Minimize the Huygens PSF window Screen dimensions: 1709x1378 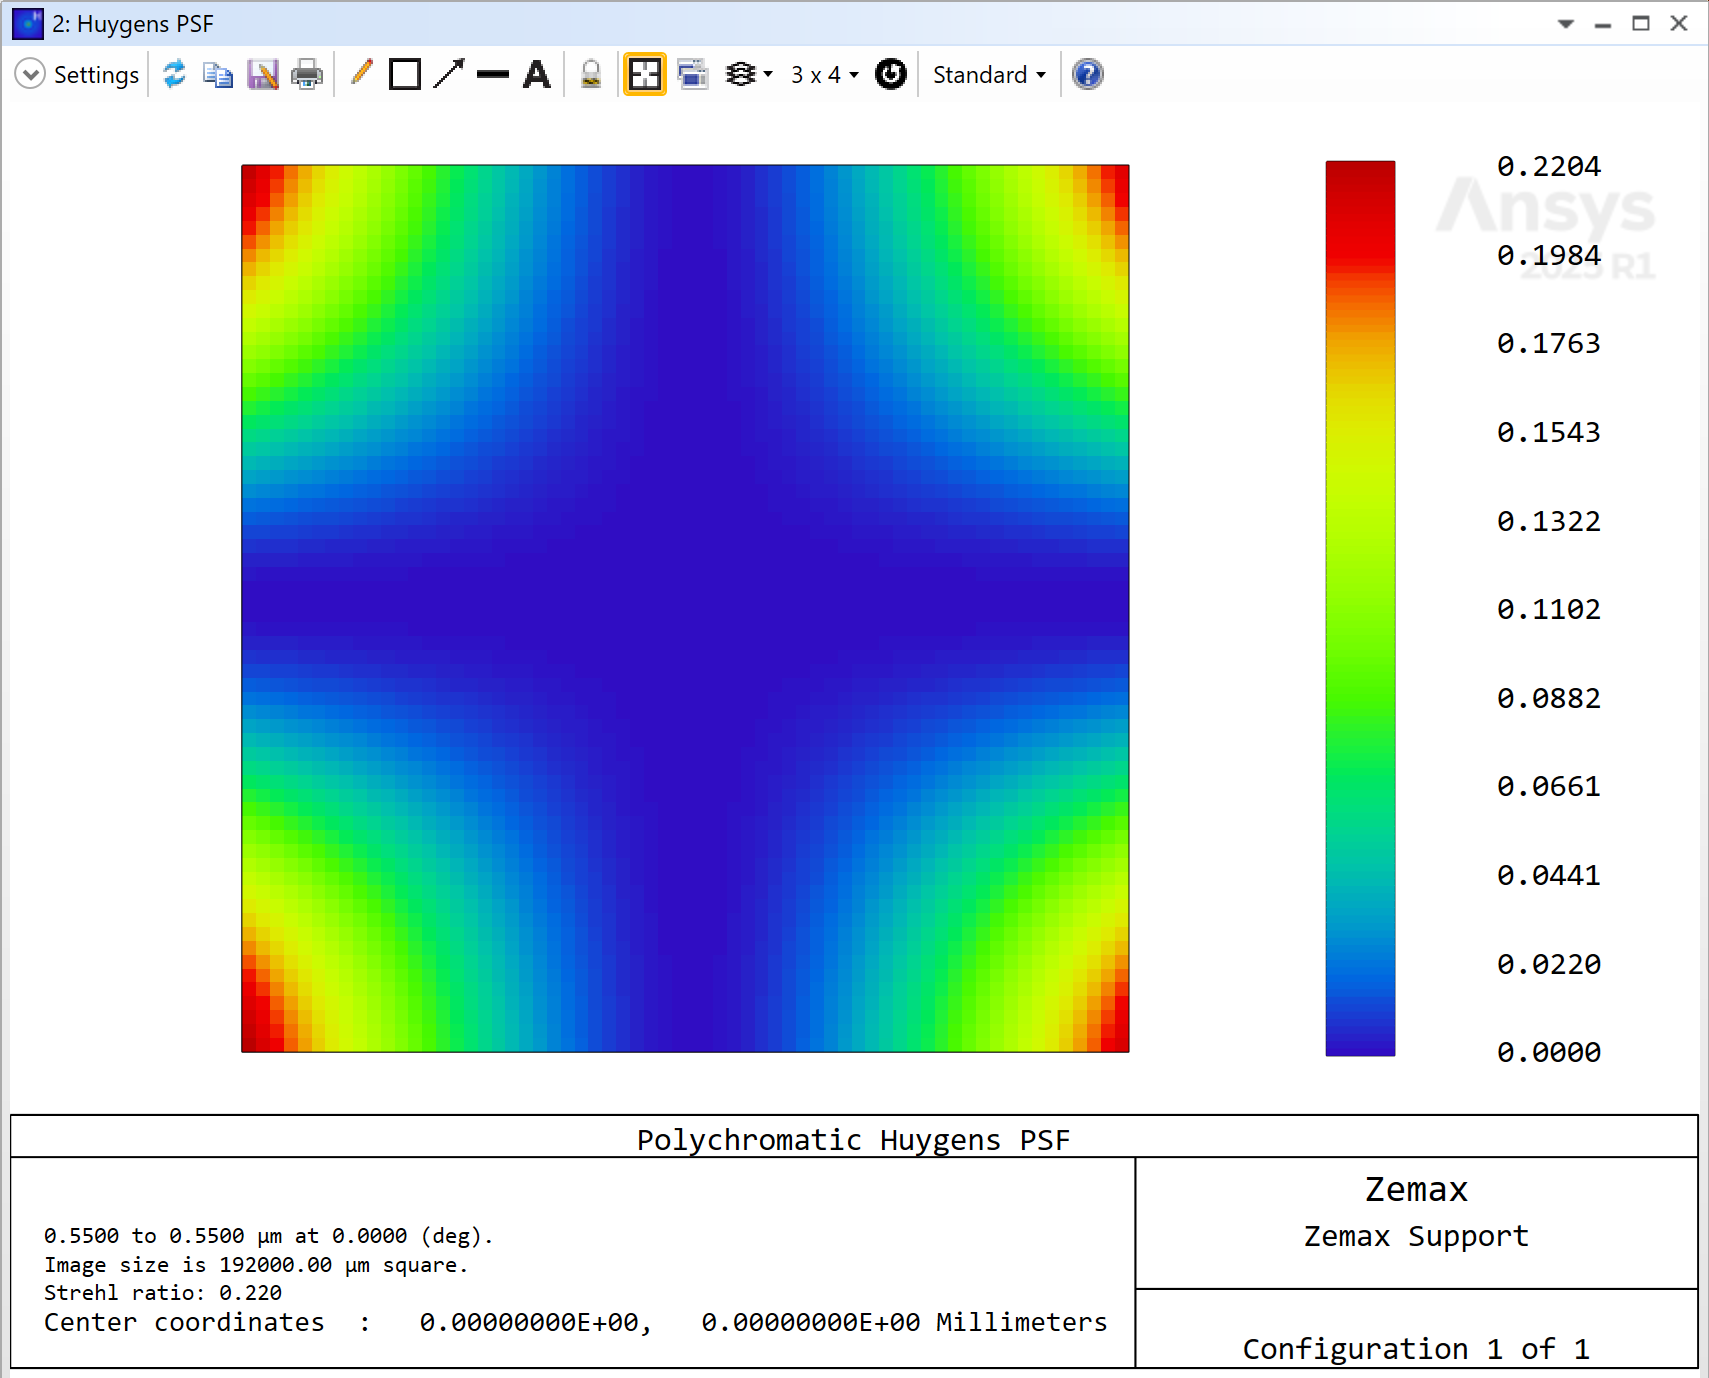tap(1603, 24)
